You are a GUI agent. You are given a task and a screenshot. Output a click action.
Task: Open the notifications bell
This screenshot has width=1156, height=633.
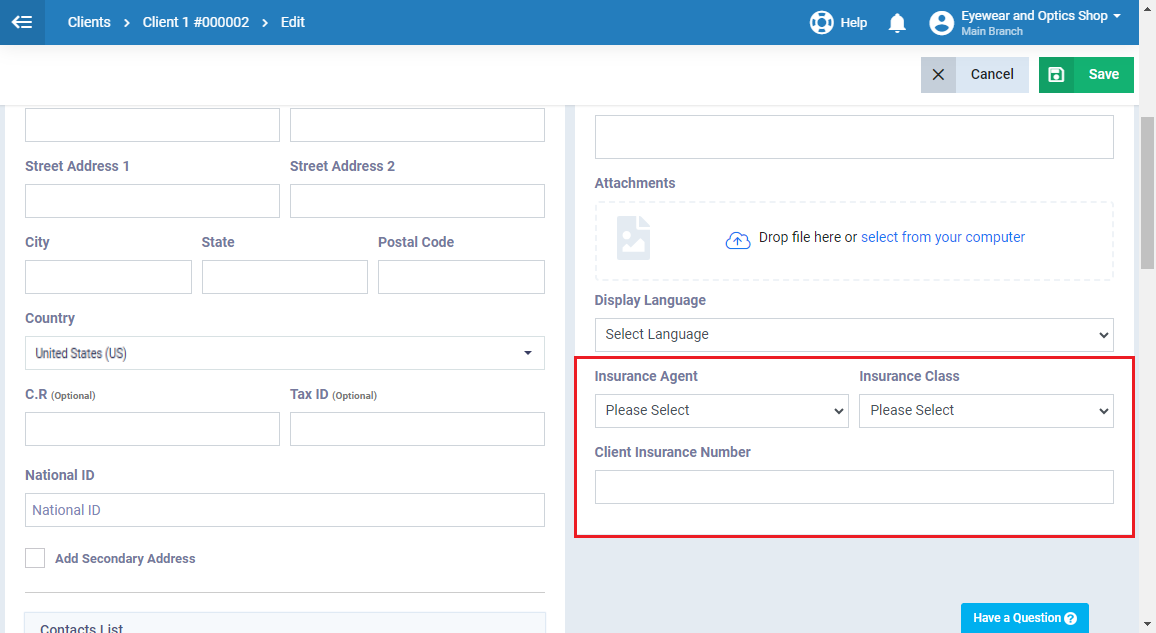click(897, 22)
